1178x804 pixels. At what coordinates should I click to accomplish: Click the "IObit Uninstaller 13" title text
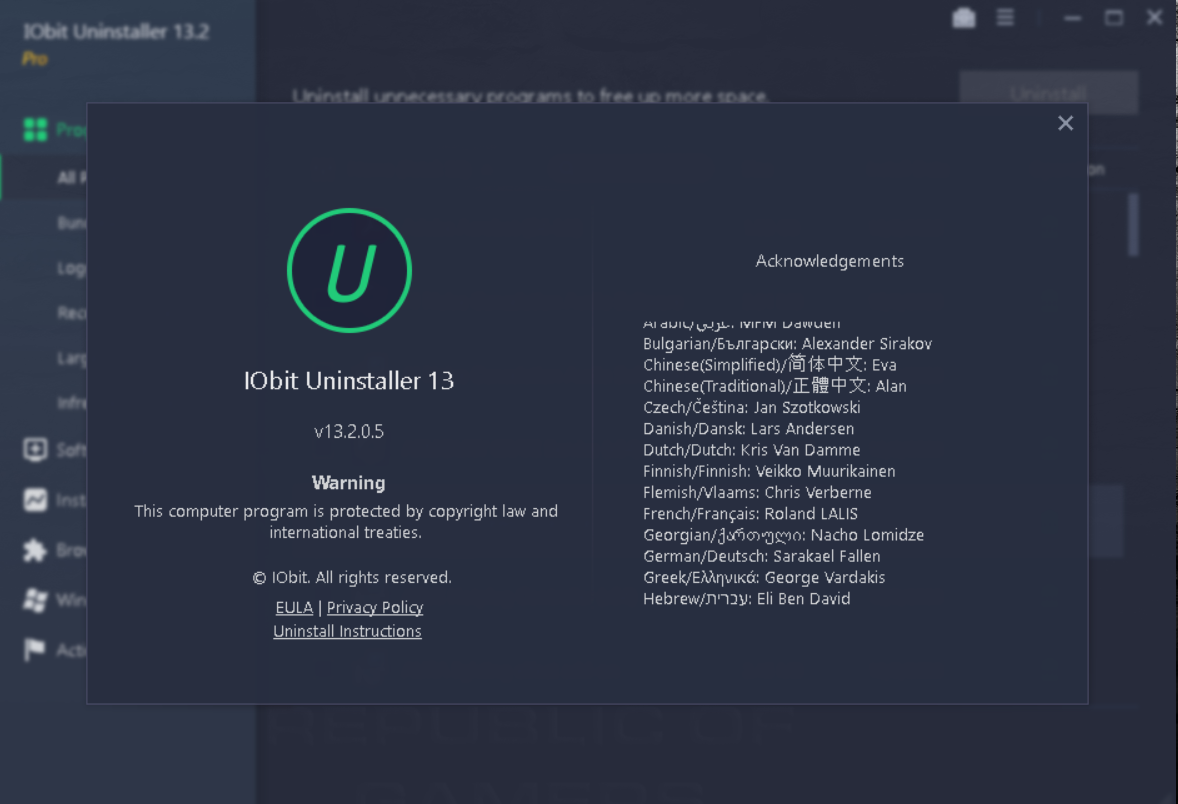point(349,380)
